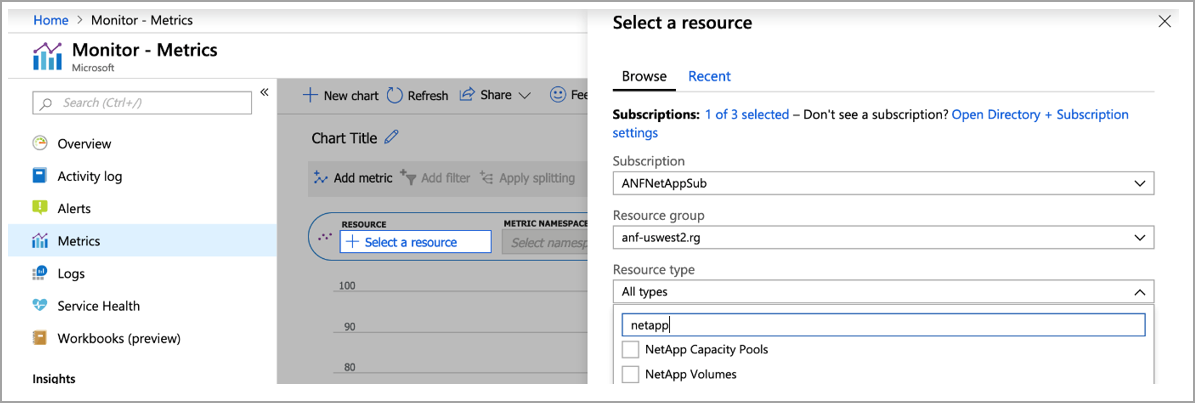Switch to the Recent tab
Image resolution: width=1195 pixels, height=403 pixels.
tap(709, 76)
